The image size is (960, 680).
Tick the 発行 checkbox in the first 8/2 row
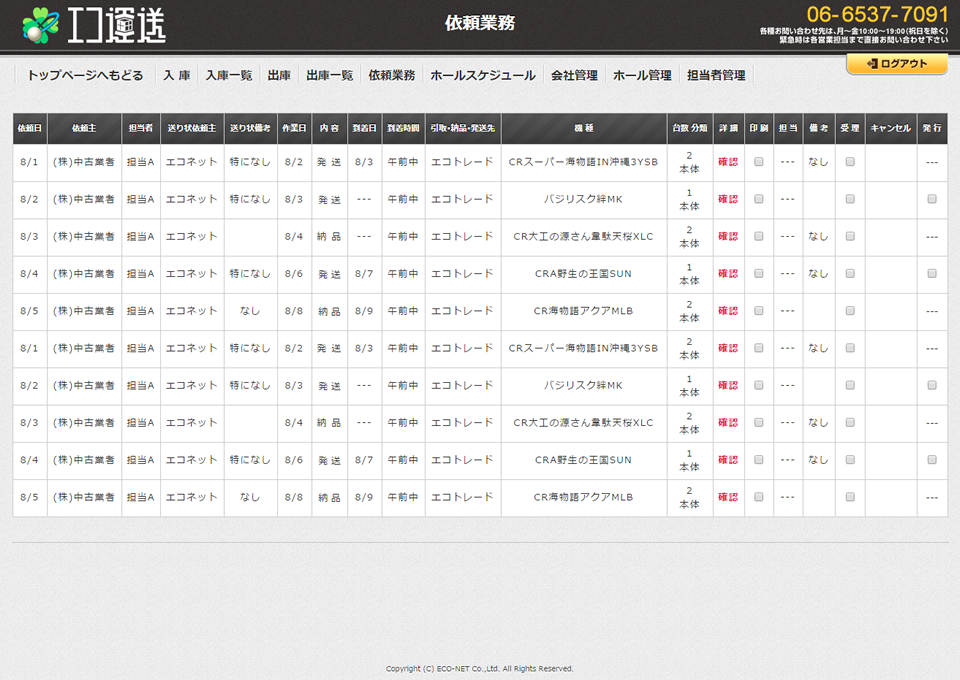(932, 199)
